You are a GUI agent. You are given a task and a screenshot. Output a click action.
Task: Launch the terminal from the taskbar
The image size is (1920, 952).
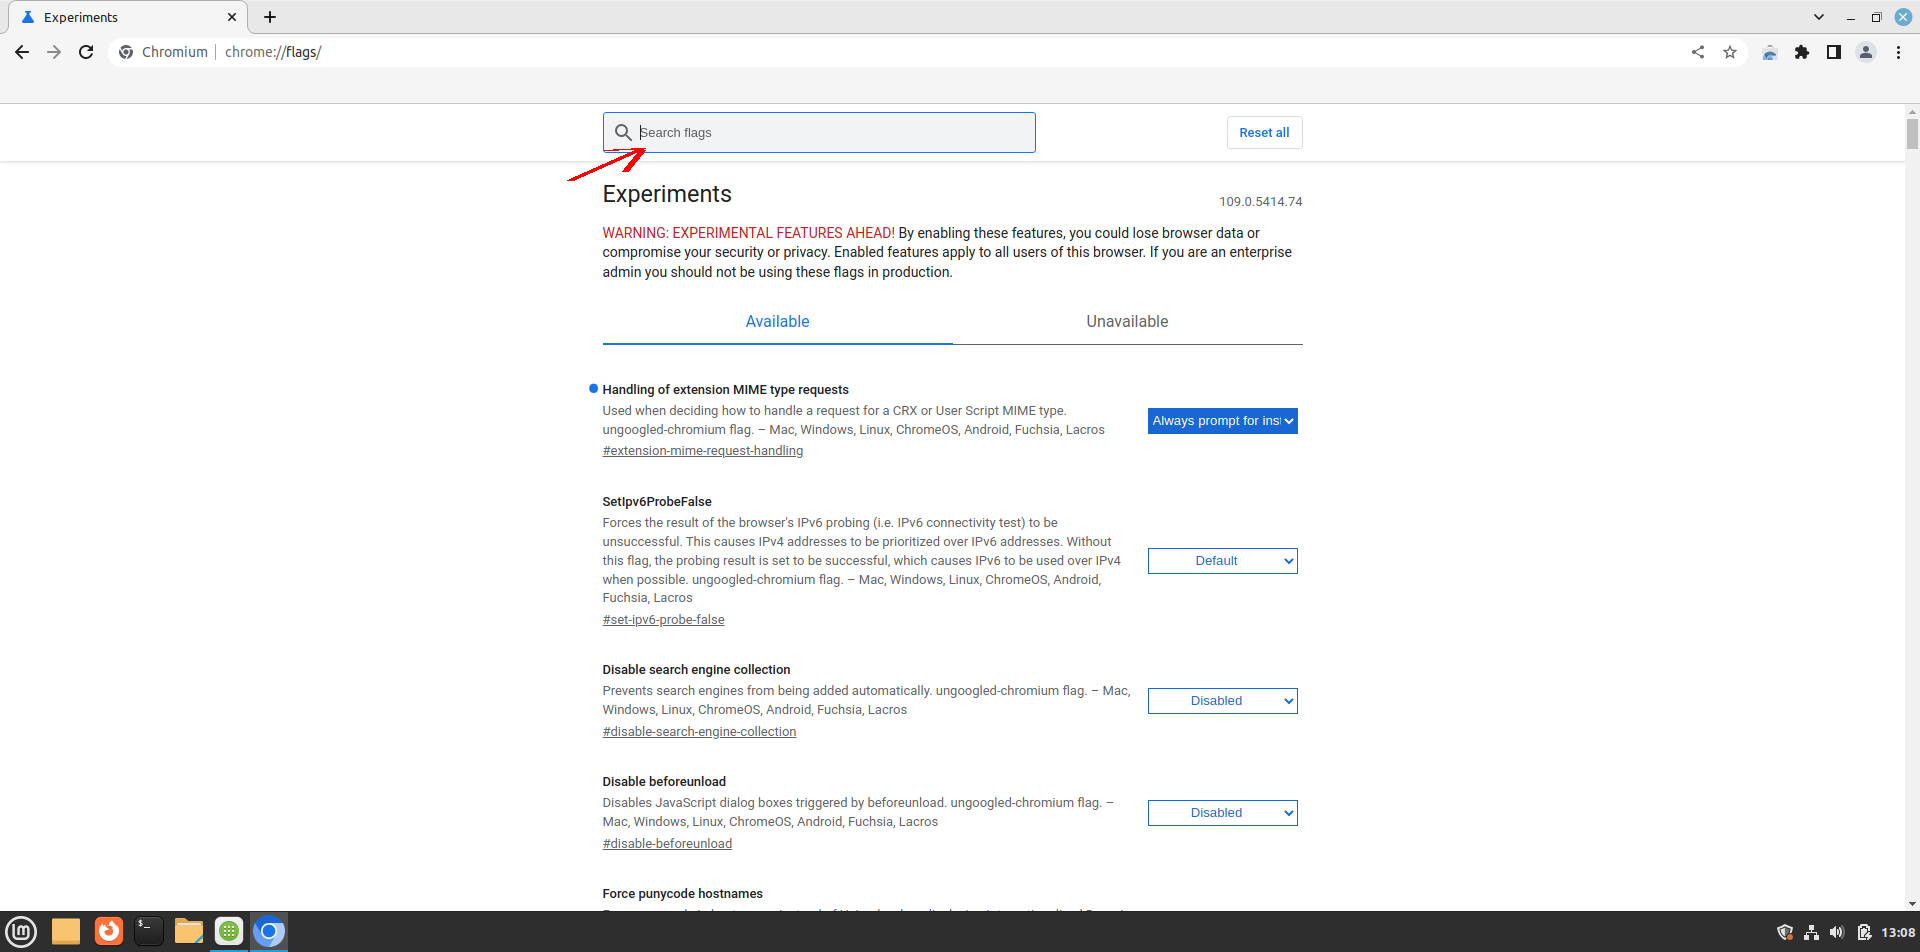(x=148, y=931)
